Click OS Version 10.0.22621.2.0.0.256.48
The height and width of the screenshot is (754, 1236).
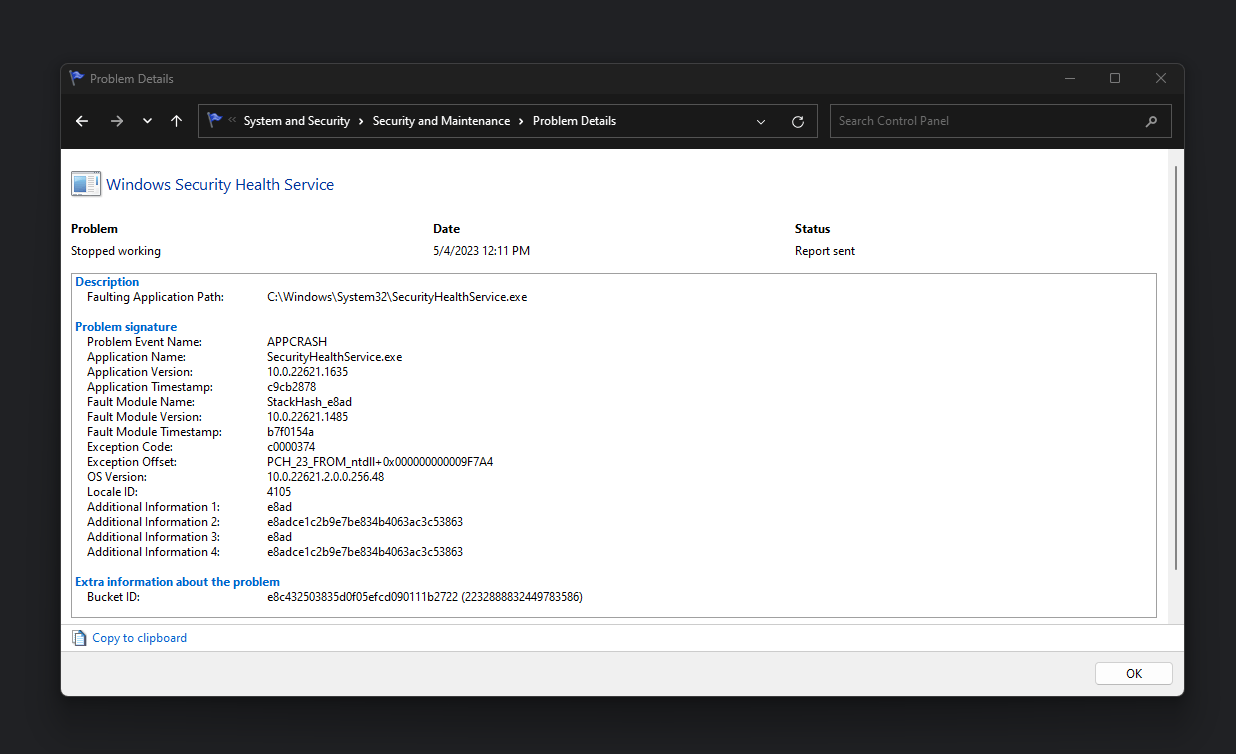click(x=325, y=477)
